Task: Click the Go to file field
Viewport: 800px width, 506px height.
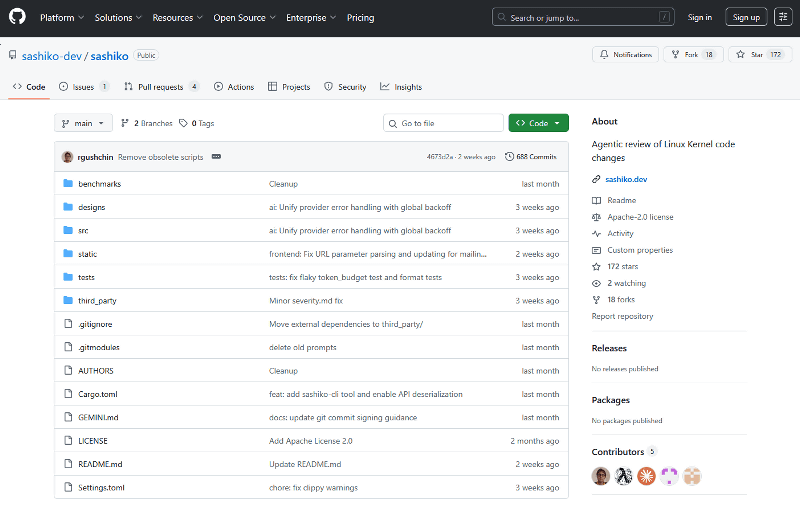Action: coord(444,123)
